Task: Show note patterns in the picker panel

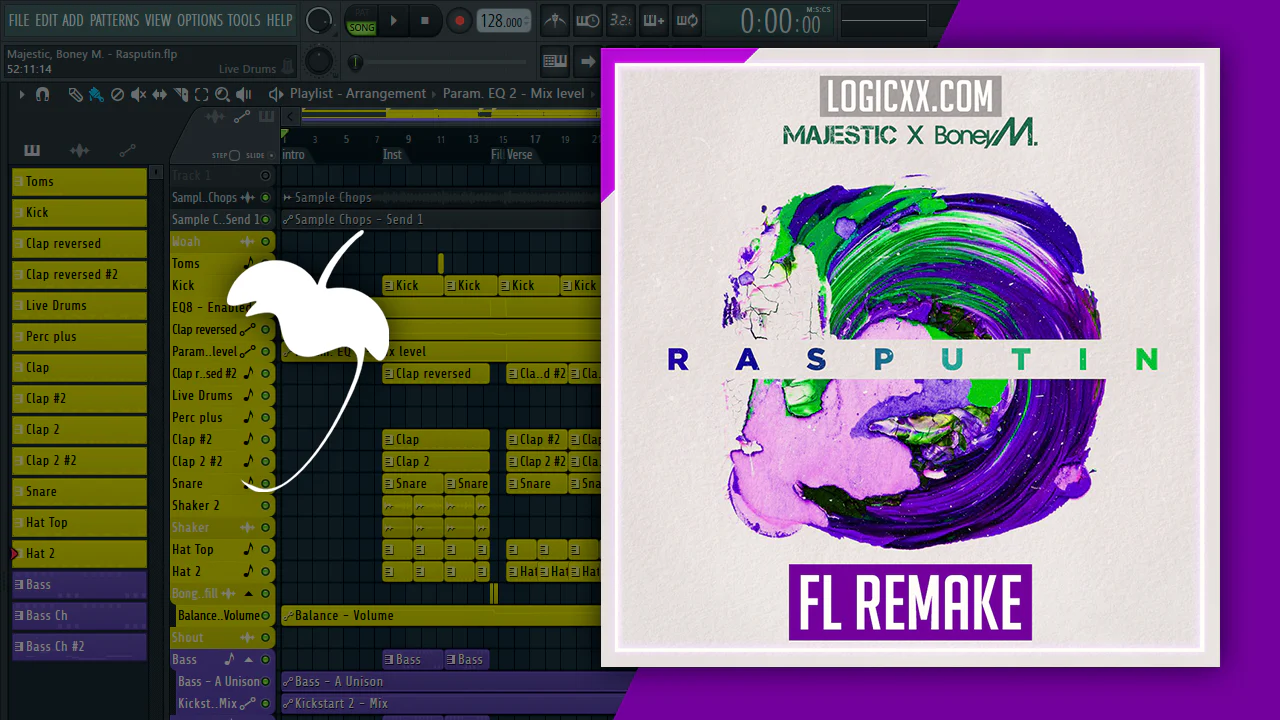Action: (32, 151)
